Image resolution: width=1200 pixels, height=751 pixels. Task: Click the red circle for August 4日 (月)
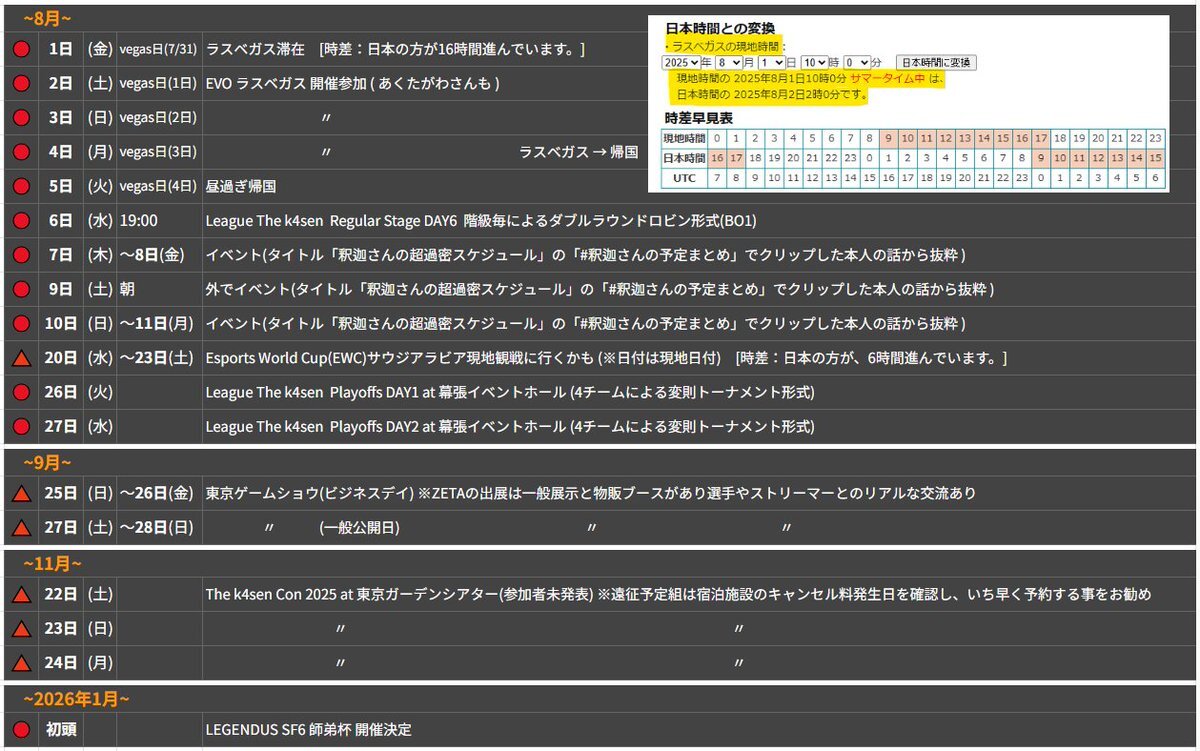[21, 152]
